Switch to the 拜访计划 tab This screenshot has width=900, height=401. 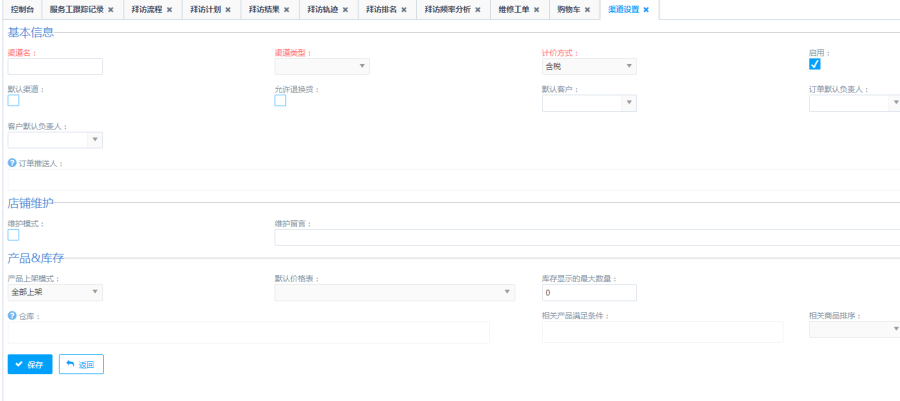[205, 10]
